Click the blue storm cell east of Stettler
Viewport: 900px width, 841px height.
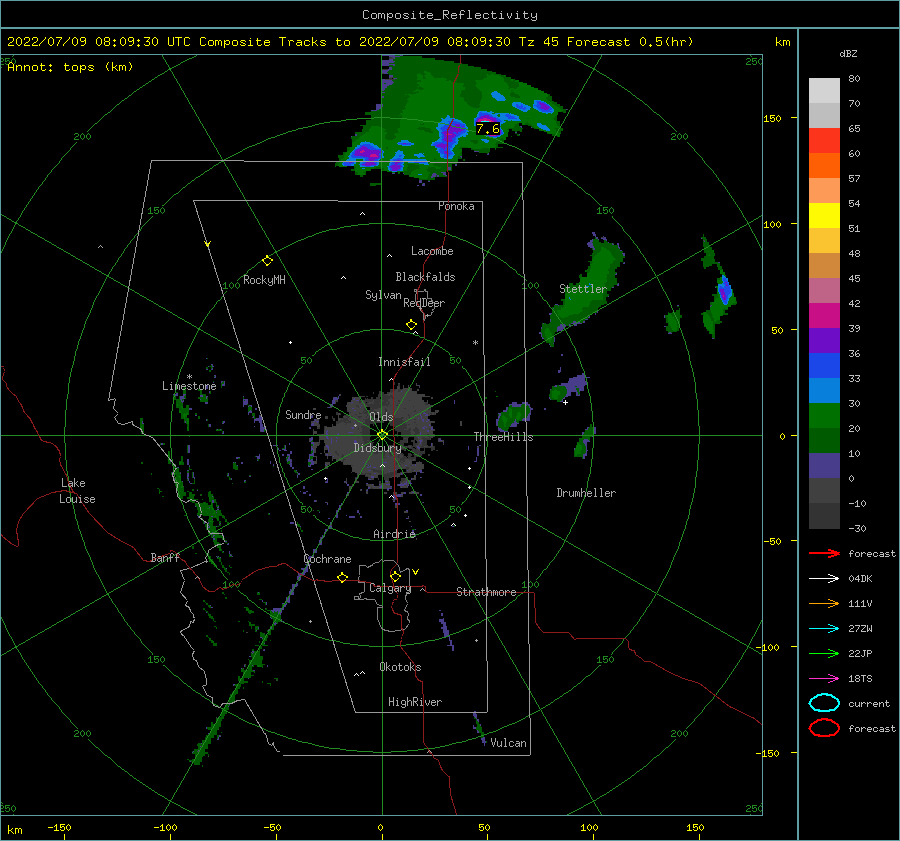pos(724,289)
